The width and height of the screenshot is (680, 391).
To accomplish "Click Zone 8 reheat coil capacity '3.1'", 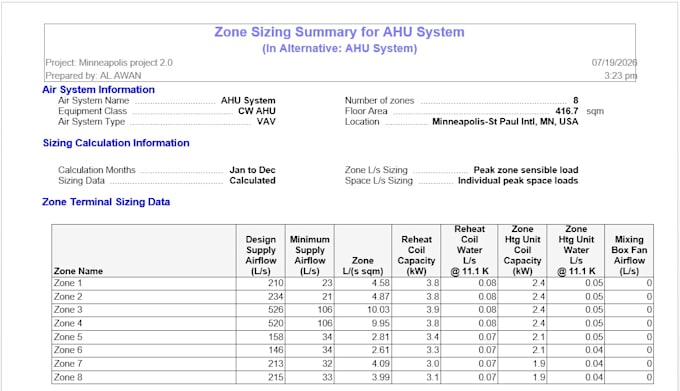I will coord(432,377).
